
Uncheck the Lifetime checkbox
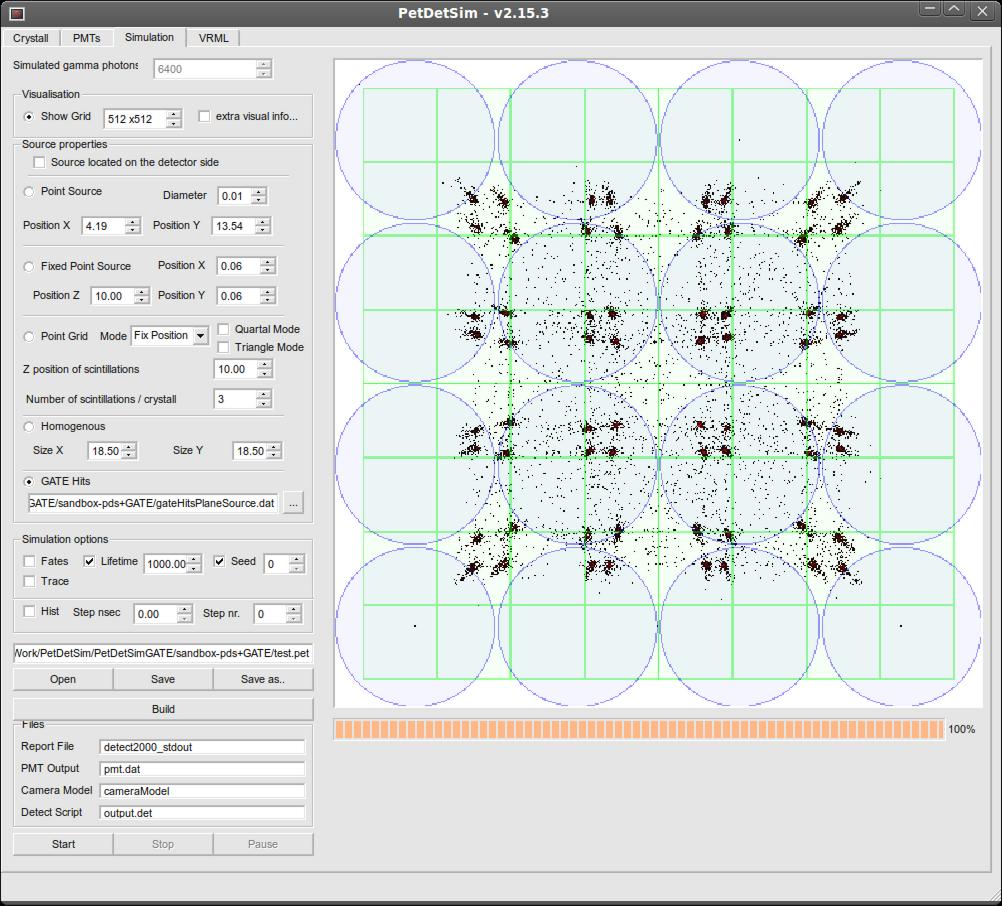89,561
